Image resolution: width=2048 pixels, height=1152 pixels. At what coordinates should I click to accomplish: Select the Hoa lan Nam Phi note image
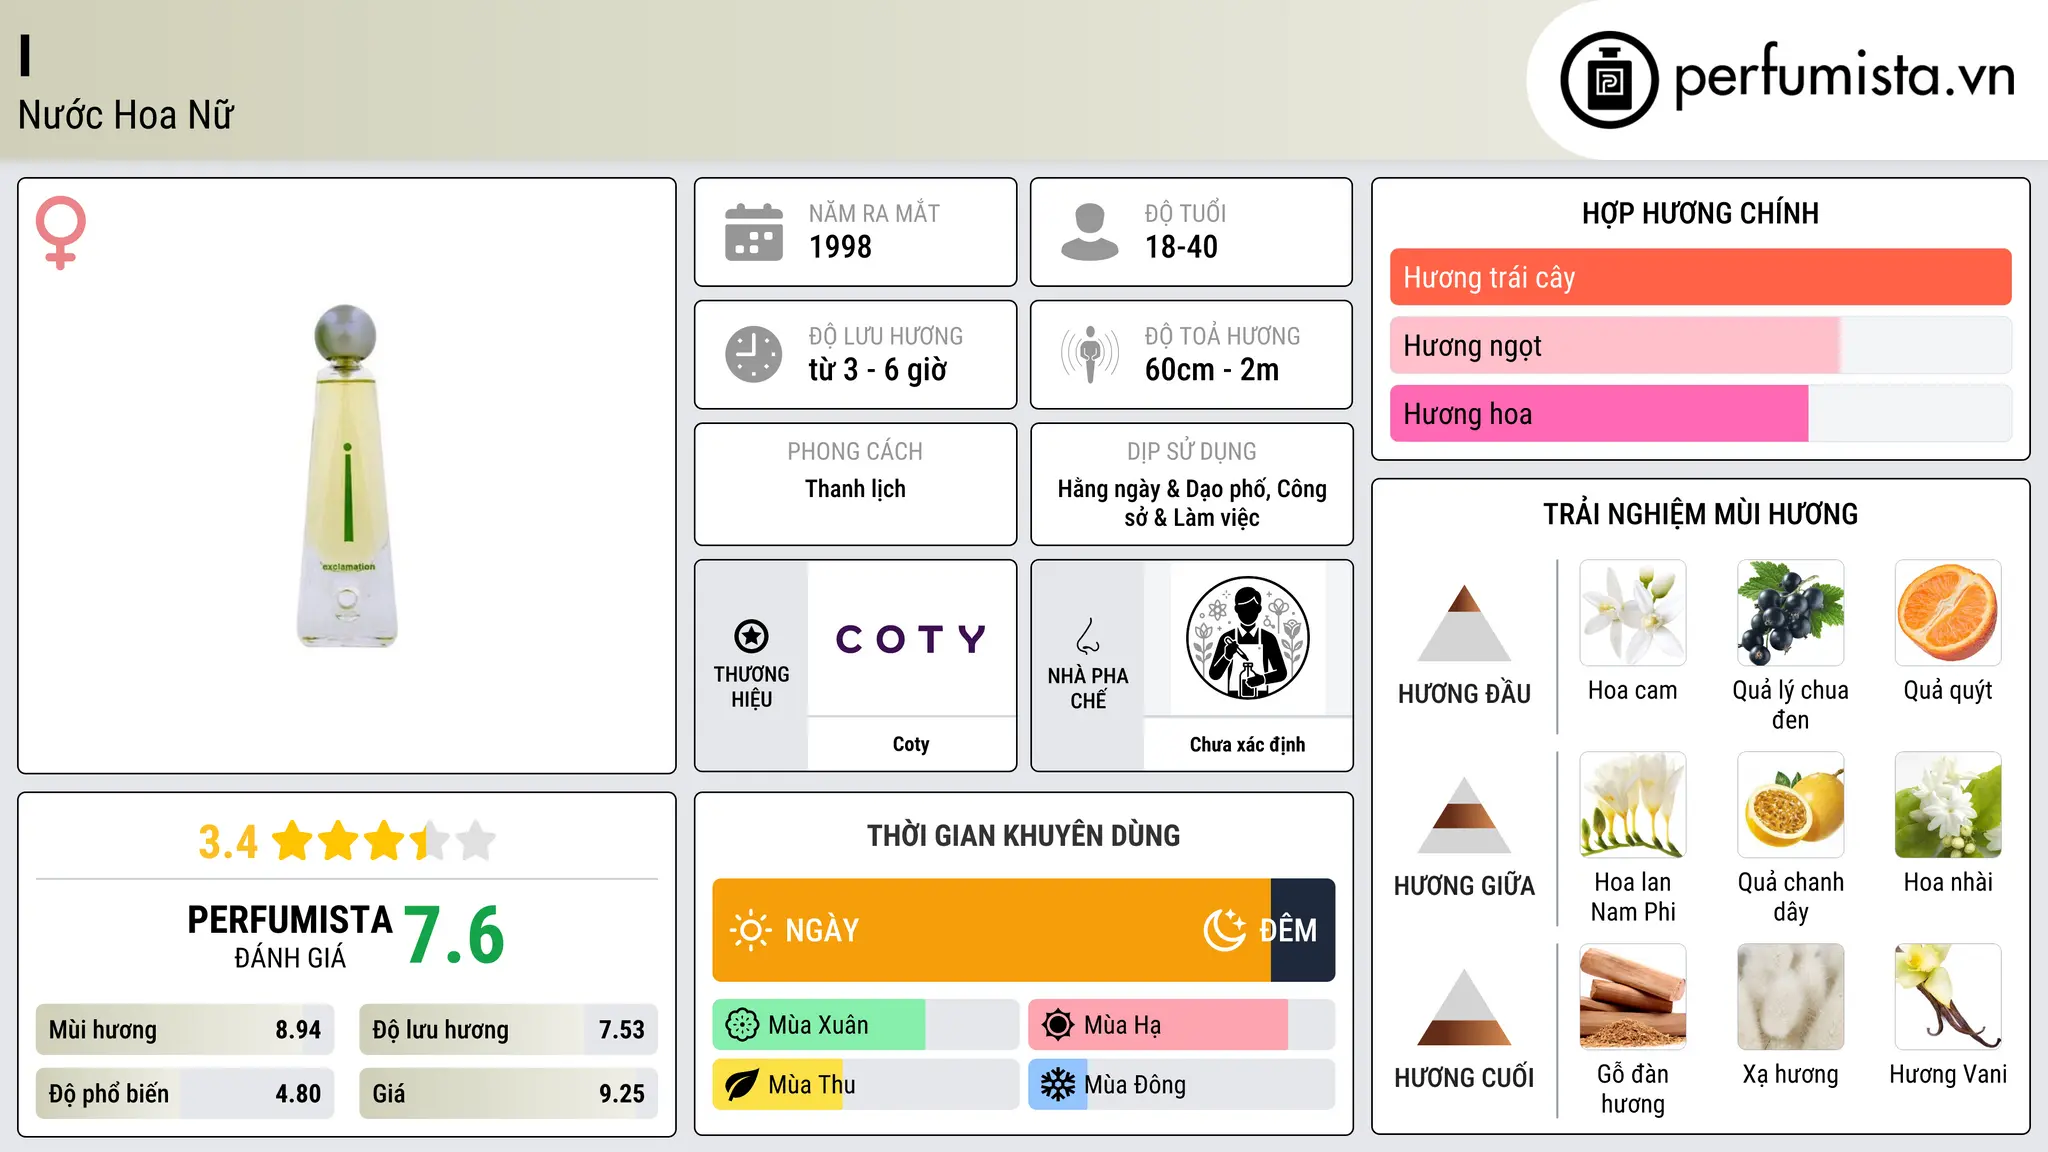[x=1633, y=805]
